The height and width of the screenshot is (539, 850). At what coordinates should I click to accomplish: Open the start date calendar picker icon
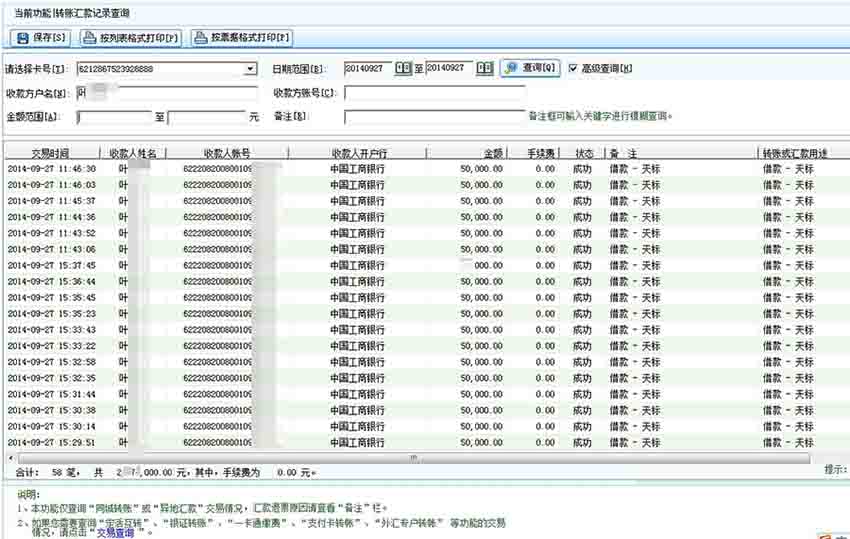click(x=403, y=68)
